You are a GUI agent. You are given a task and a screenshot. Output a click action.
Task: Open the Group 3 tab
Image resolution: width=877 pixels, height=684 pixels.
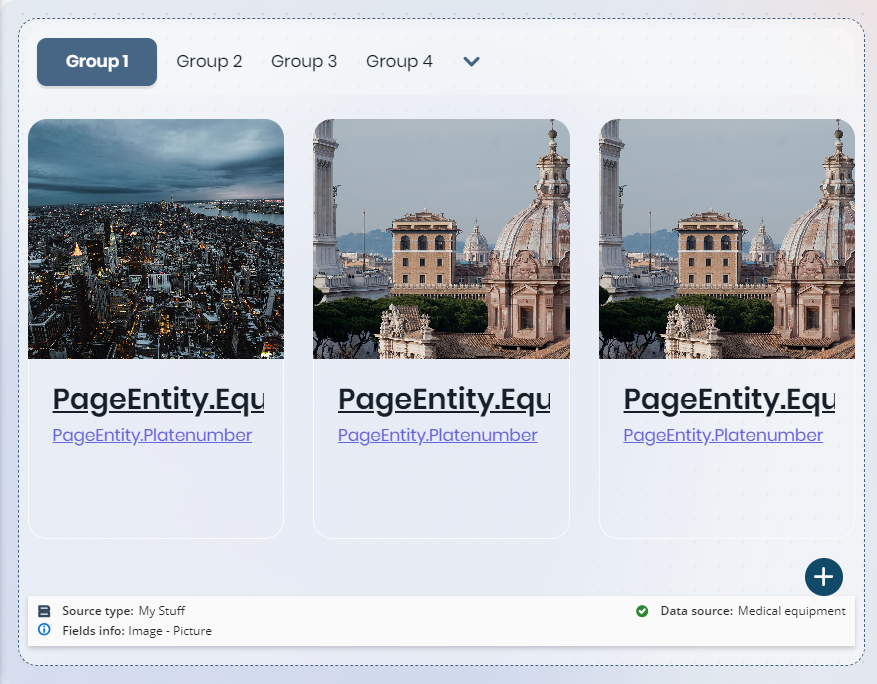pos(304,62)
